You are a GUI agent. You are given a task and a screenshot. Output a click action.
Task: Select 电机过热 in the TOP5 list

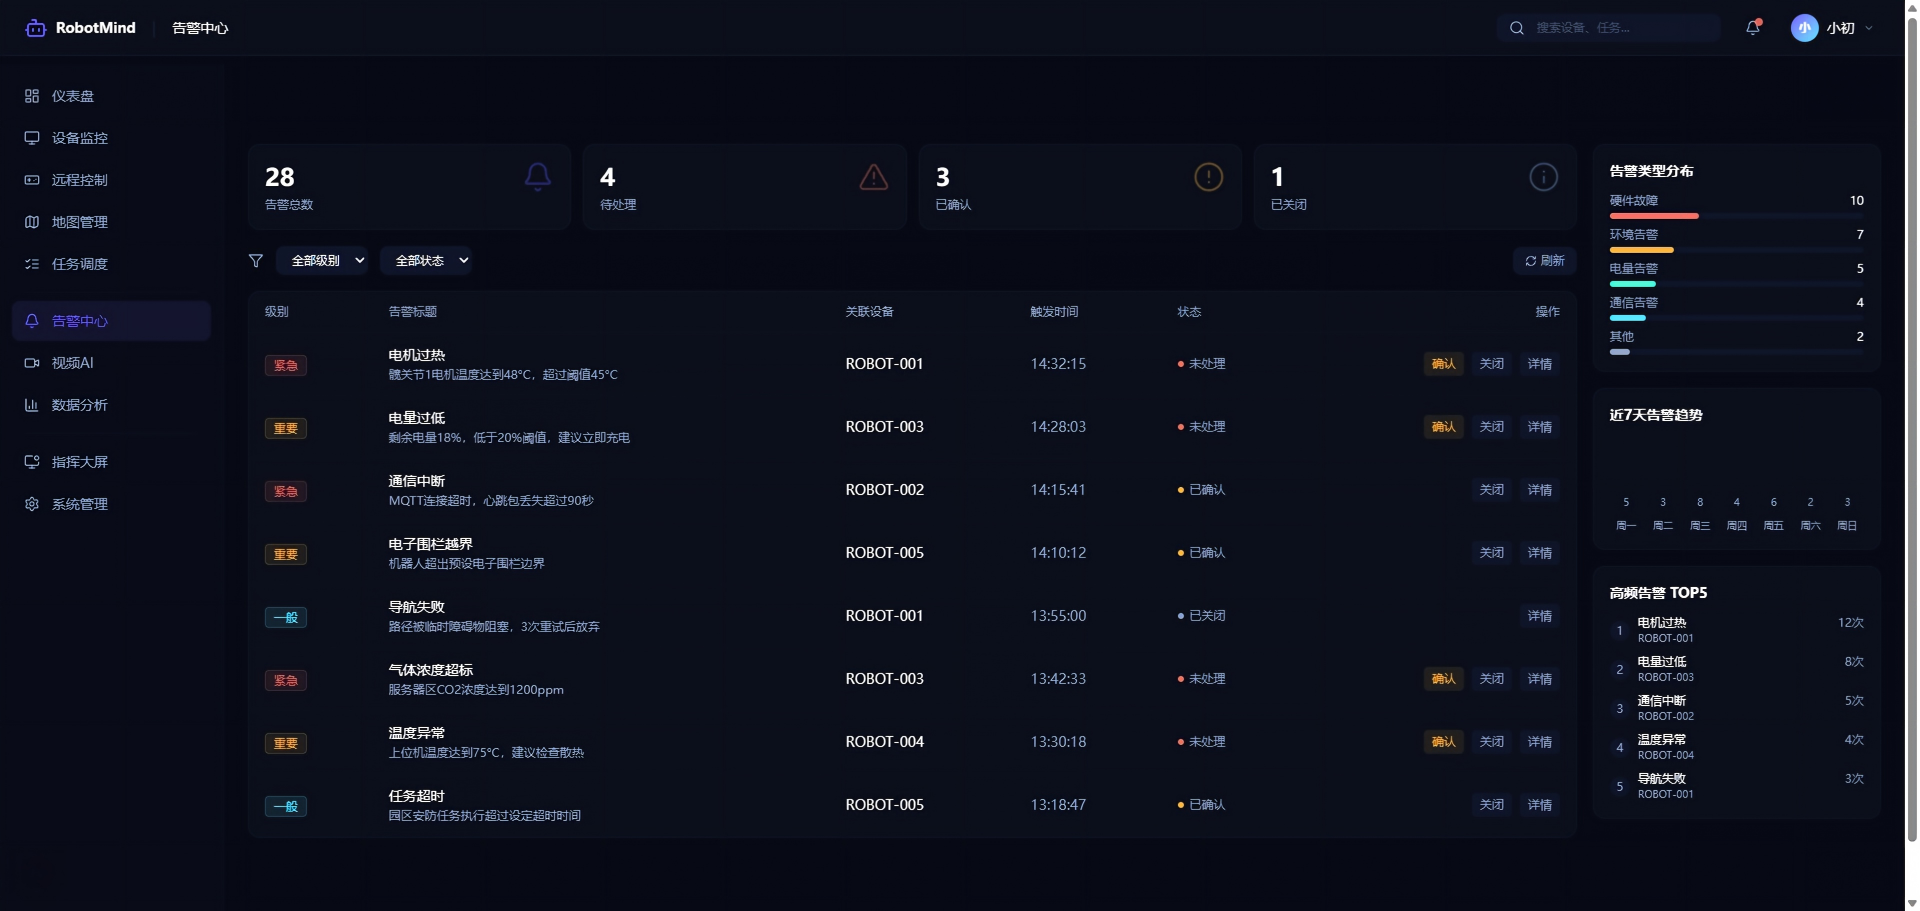click(1737, 630)
